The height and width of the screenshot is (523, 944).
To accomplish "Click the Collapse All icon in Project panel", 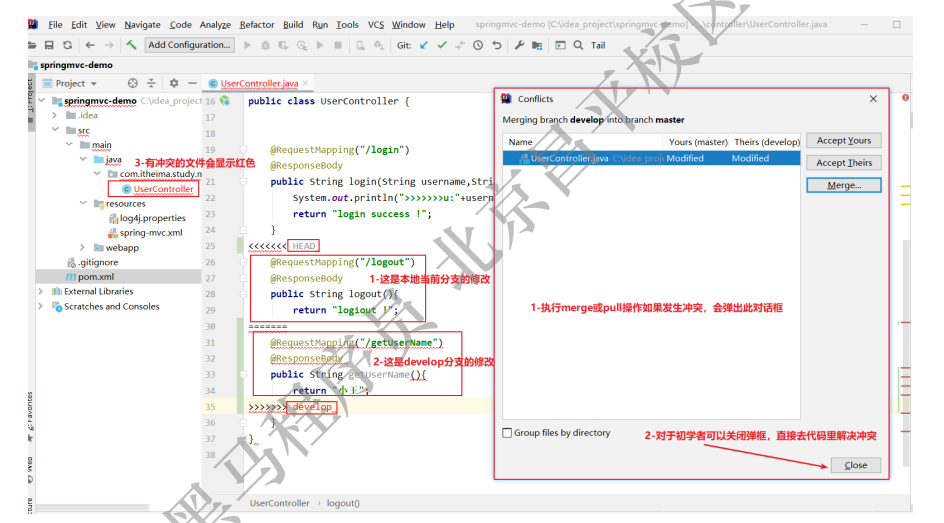I will click(x=151, y=83).
